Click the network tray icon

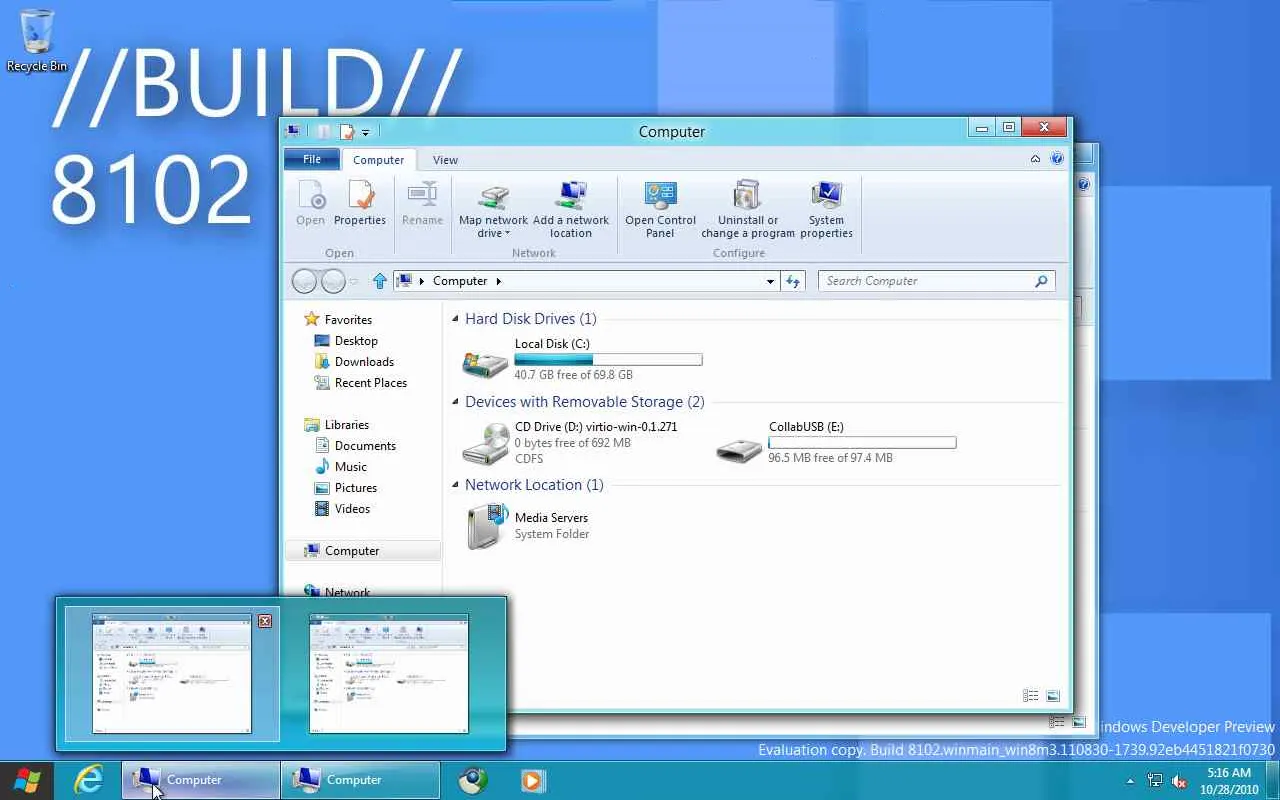[x=1155, y=781]
